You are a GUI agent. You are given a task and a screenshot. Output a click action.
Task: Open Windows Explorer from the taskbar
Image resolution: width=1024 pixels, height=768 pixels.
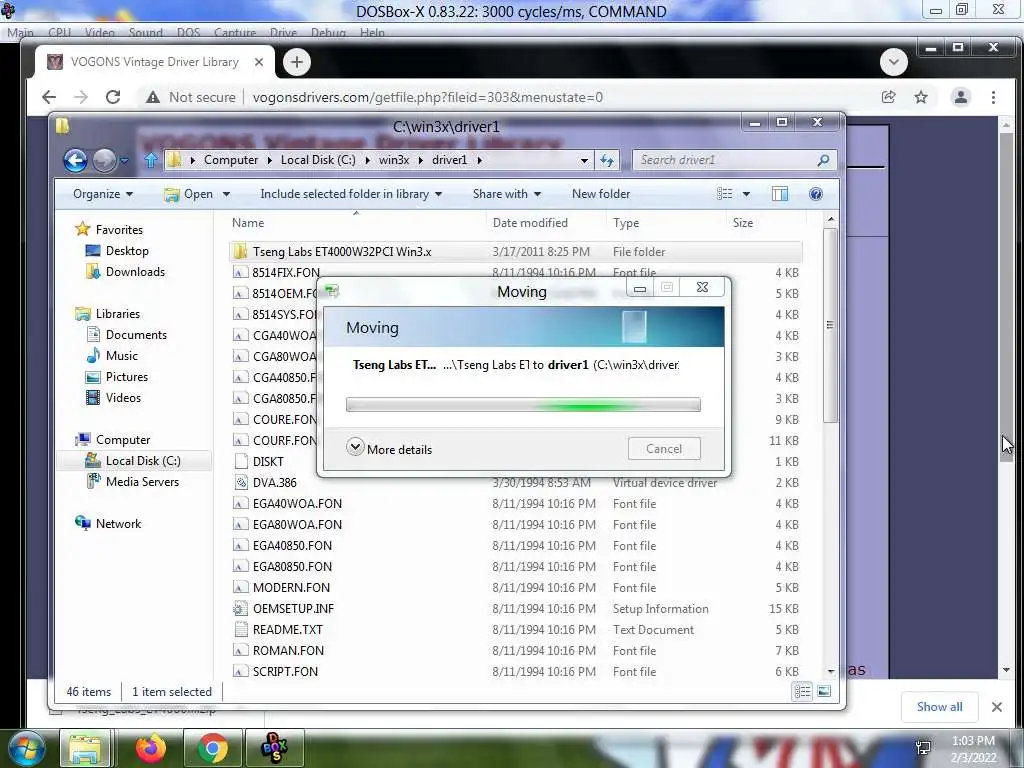[86, 749]
